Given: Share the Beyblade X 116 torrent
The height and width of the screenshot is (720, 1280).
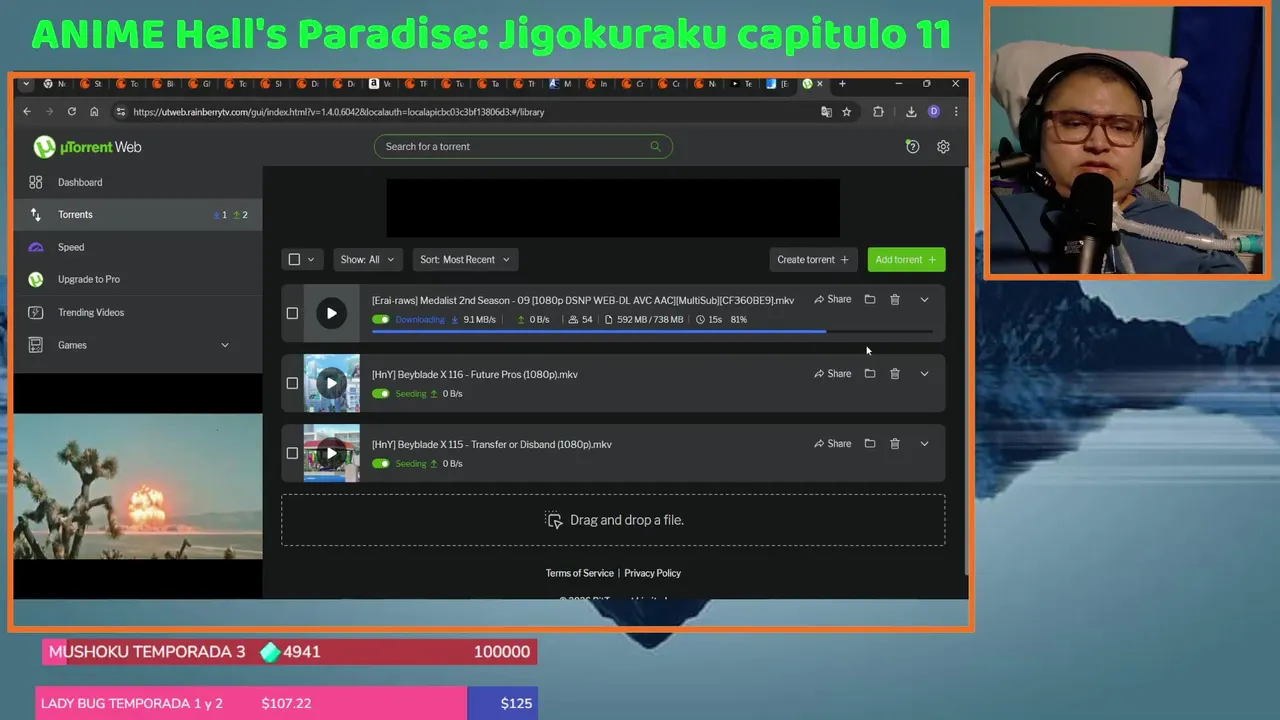Looking at the screenshot, I should (833, 373).
